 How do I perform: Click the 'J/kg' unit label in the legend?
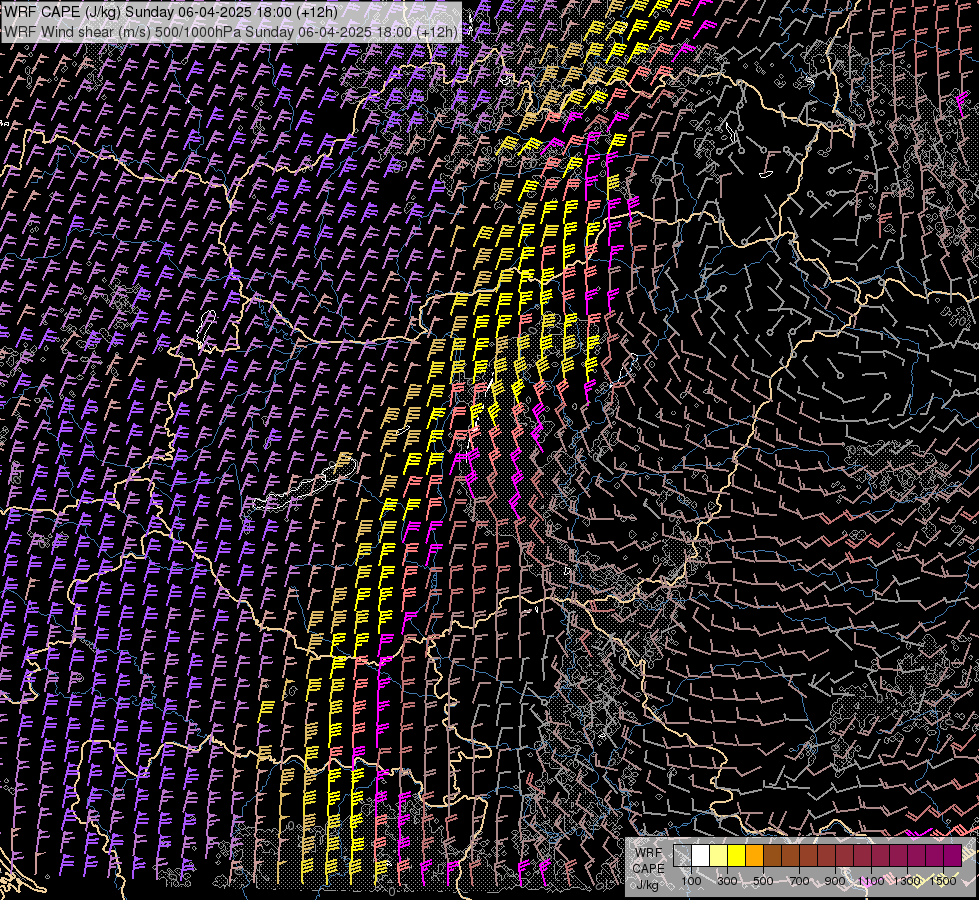[x=647, y=885]
